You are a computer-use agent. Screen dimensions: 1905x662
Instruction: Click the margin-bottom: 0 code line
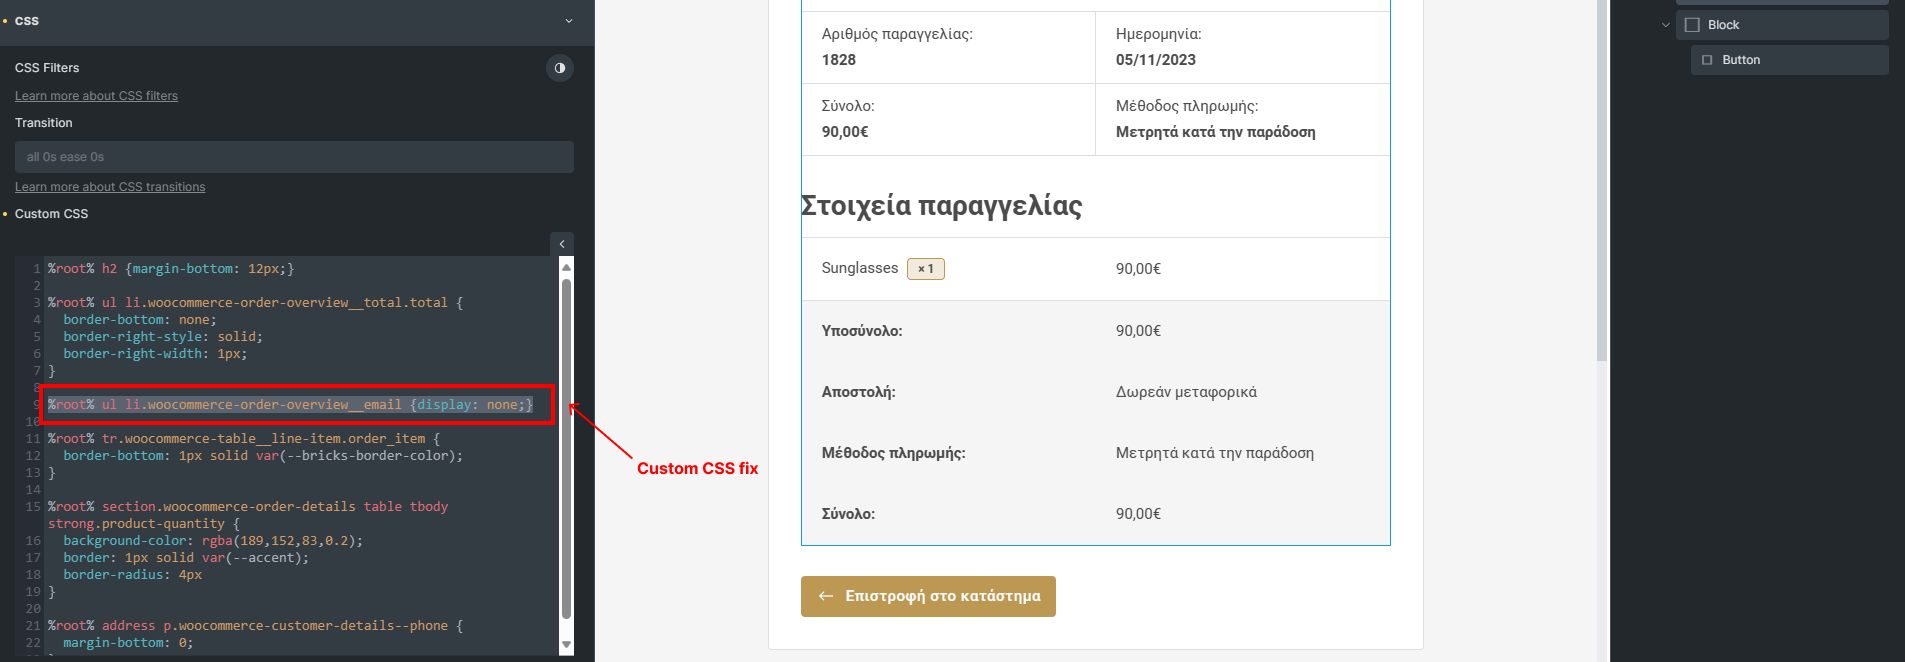(128, 643)
